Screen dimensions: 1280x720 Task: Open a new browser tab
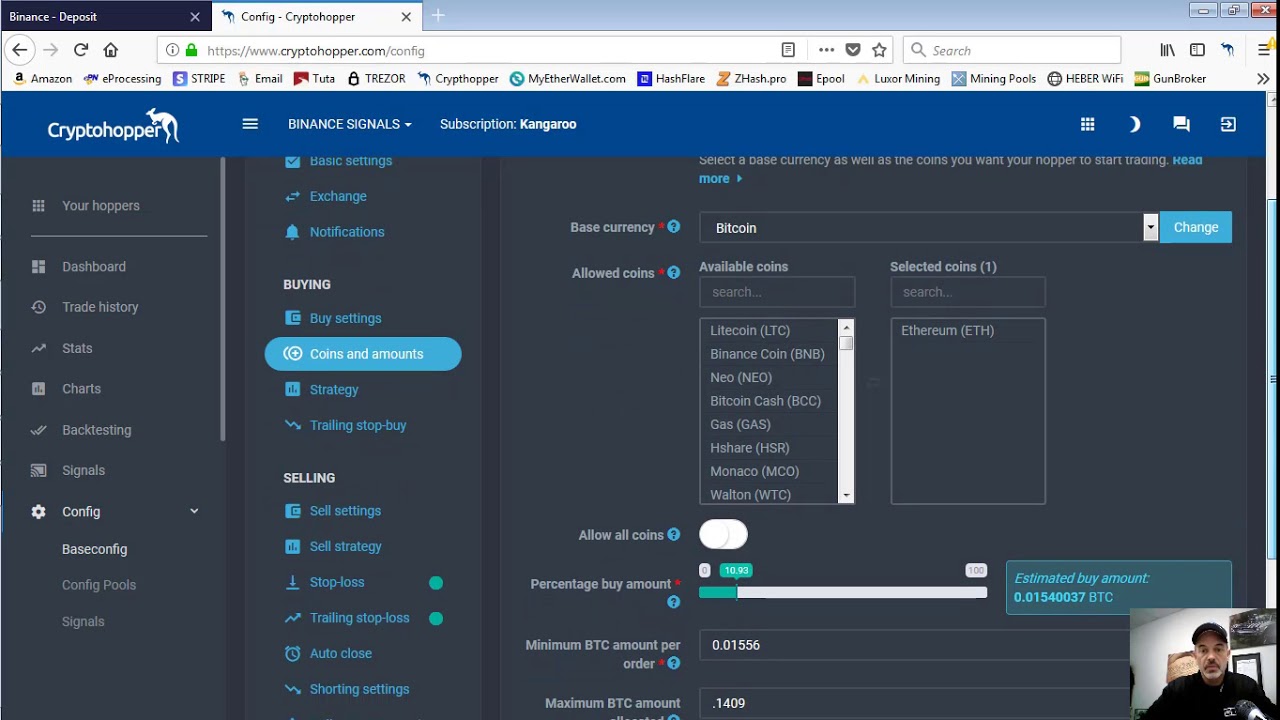point(438,16)
